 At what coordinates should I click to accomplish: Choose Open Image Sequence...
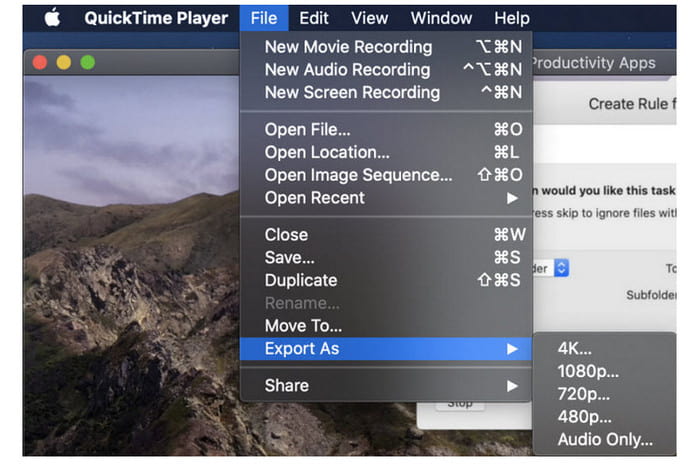point(386,175)
